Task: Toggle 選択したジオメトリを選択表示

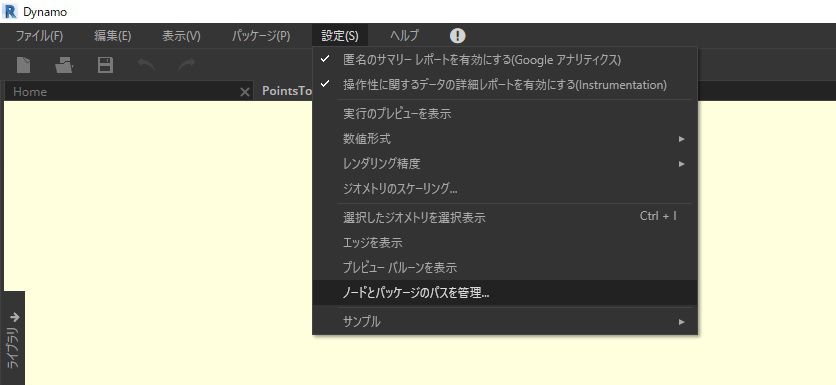Action: click(504, 217)
